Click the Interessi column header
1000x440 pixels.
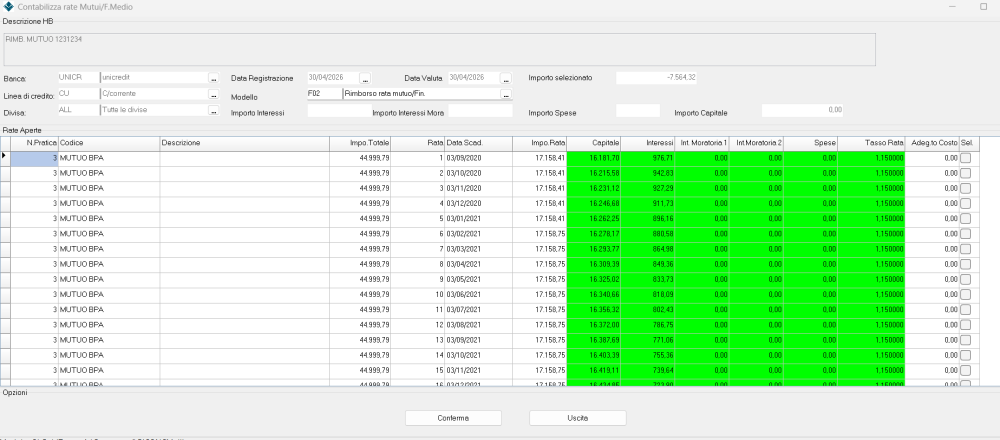(x=648, y=143)
